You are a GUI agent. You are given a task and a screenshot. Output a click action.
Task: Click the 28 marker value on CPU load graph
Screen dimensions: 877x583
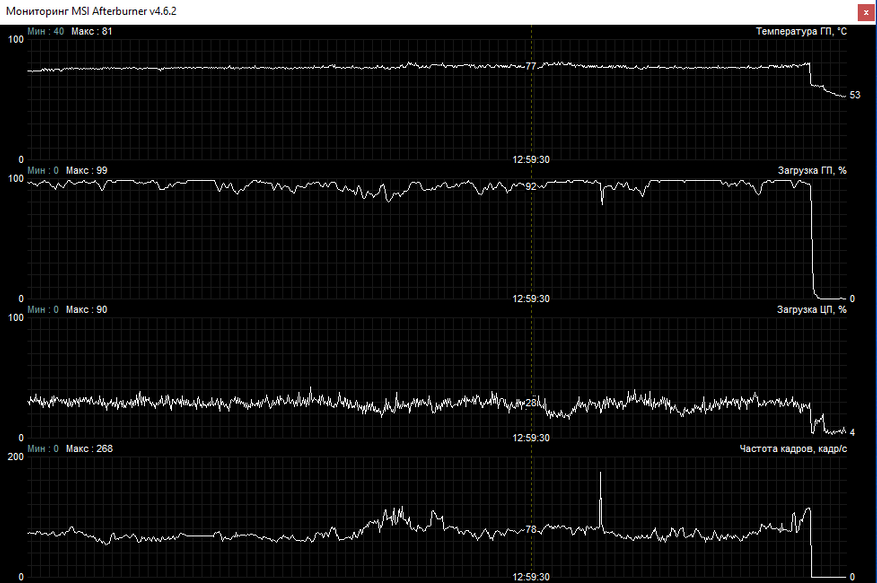(x=531, y=402)
